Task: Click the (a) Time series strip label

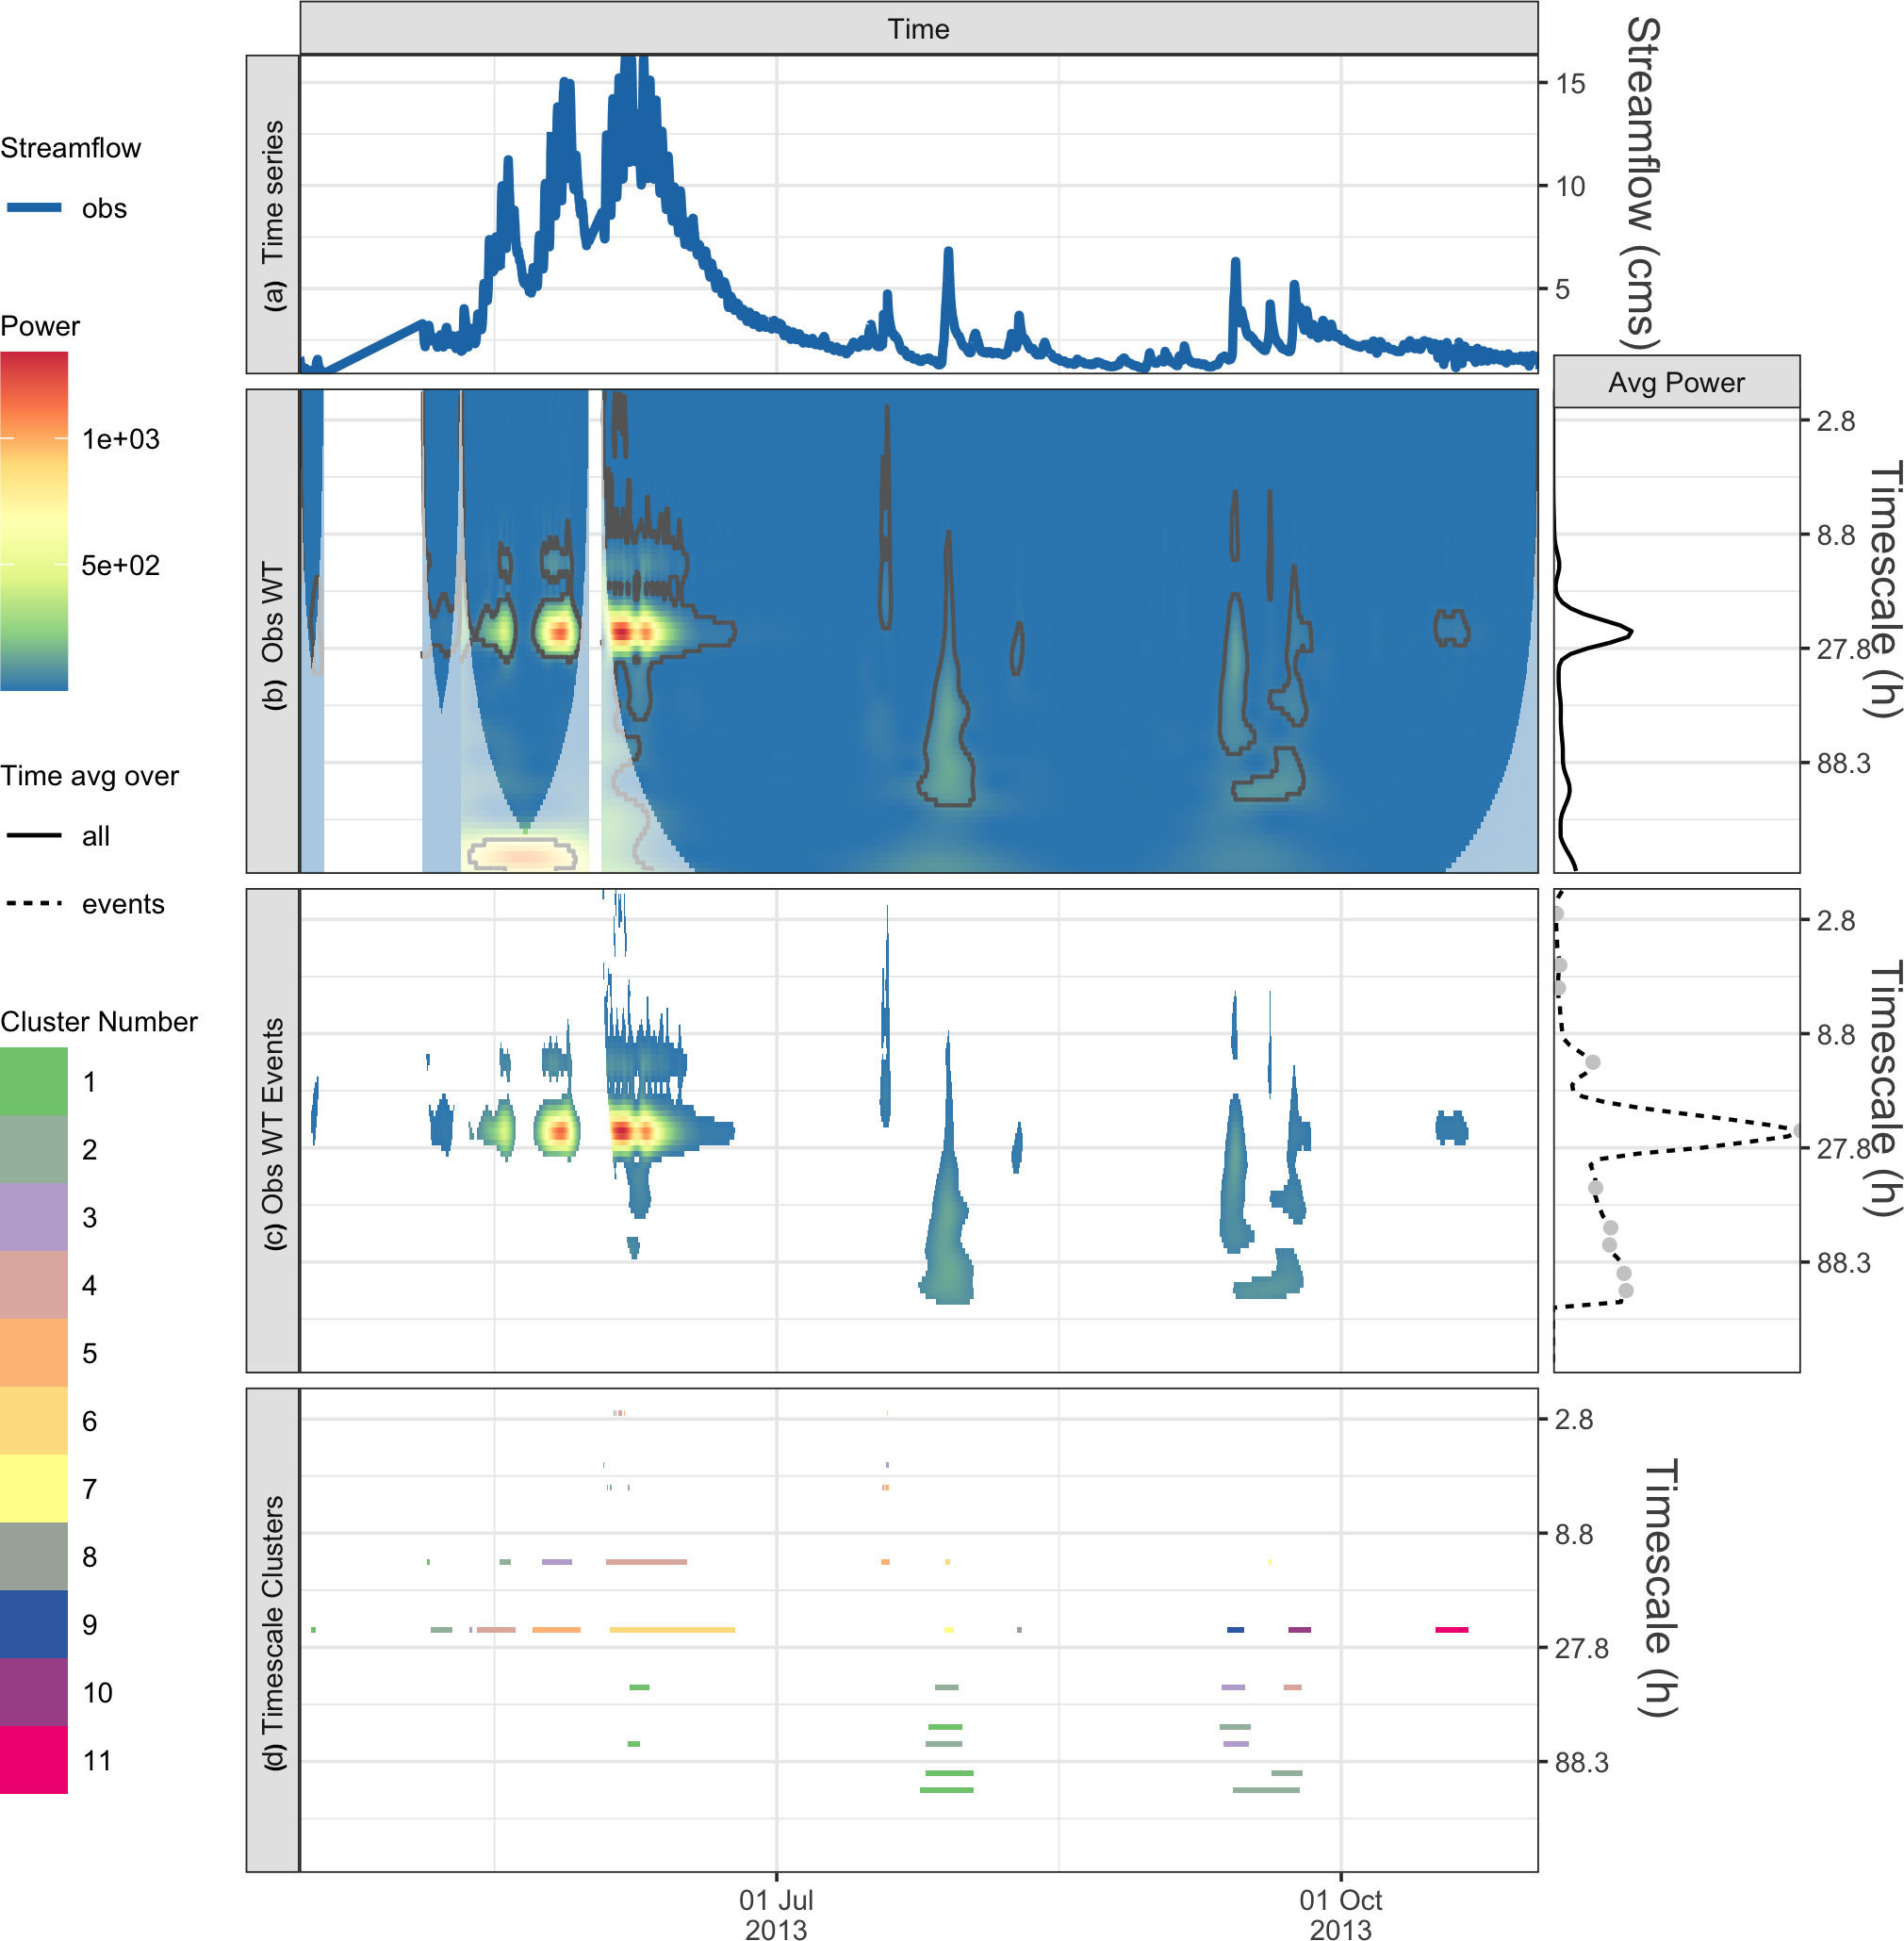Action: 273,214
